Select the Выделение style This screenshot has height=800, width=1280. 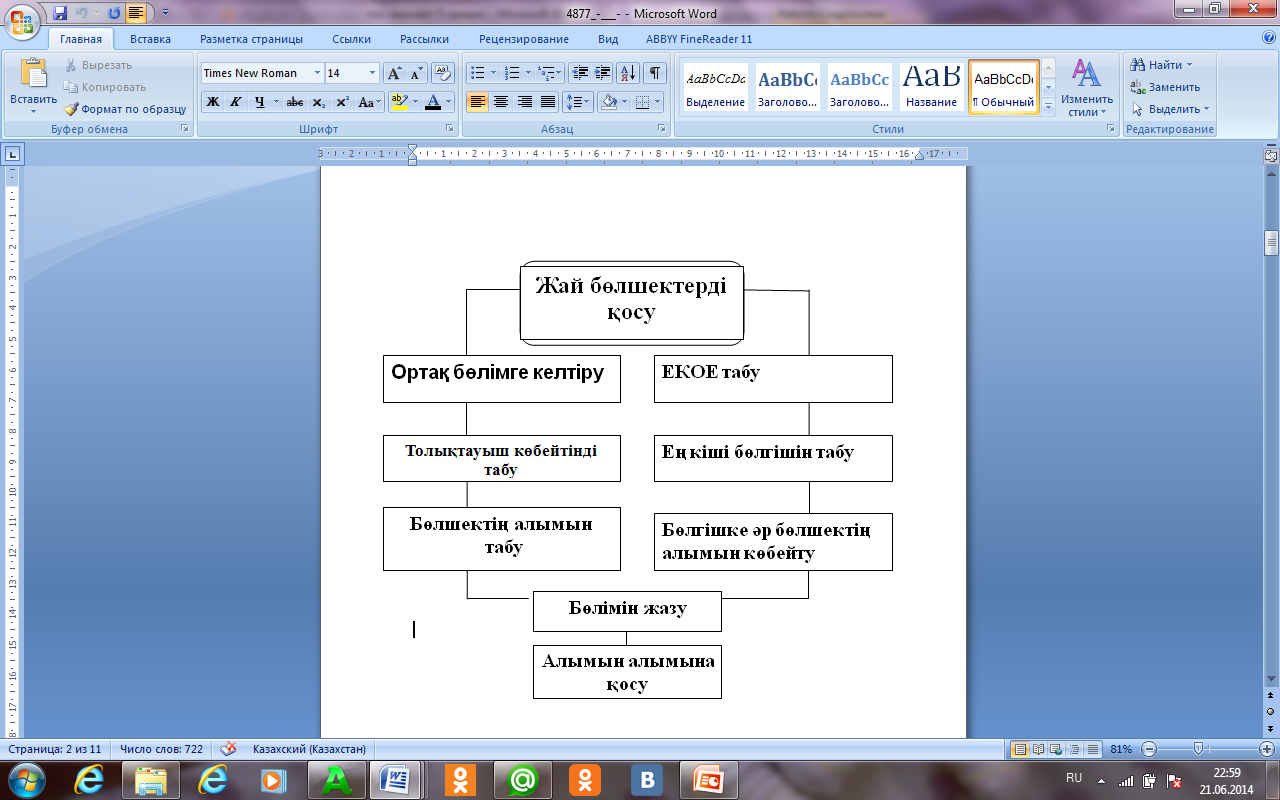[x=716, y=87]
